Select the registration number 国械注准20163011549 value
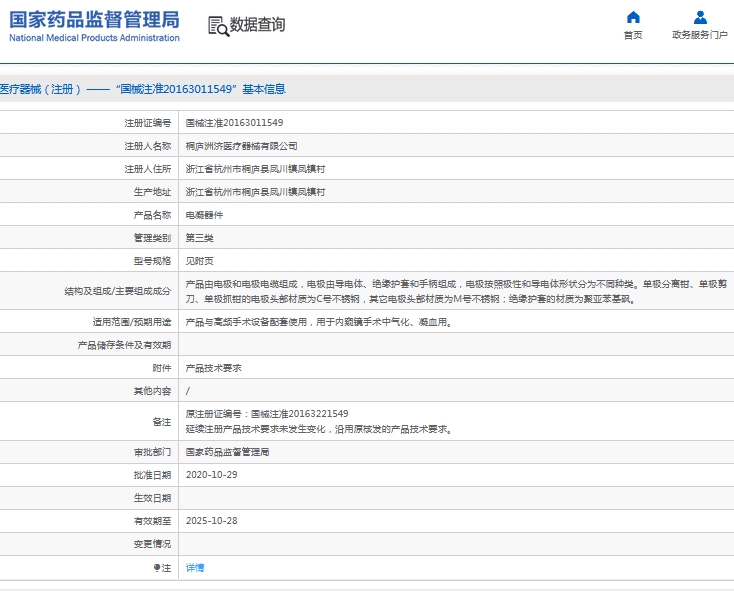Screen dimensions: 734x591 [x=234, y=123]
